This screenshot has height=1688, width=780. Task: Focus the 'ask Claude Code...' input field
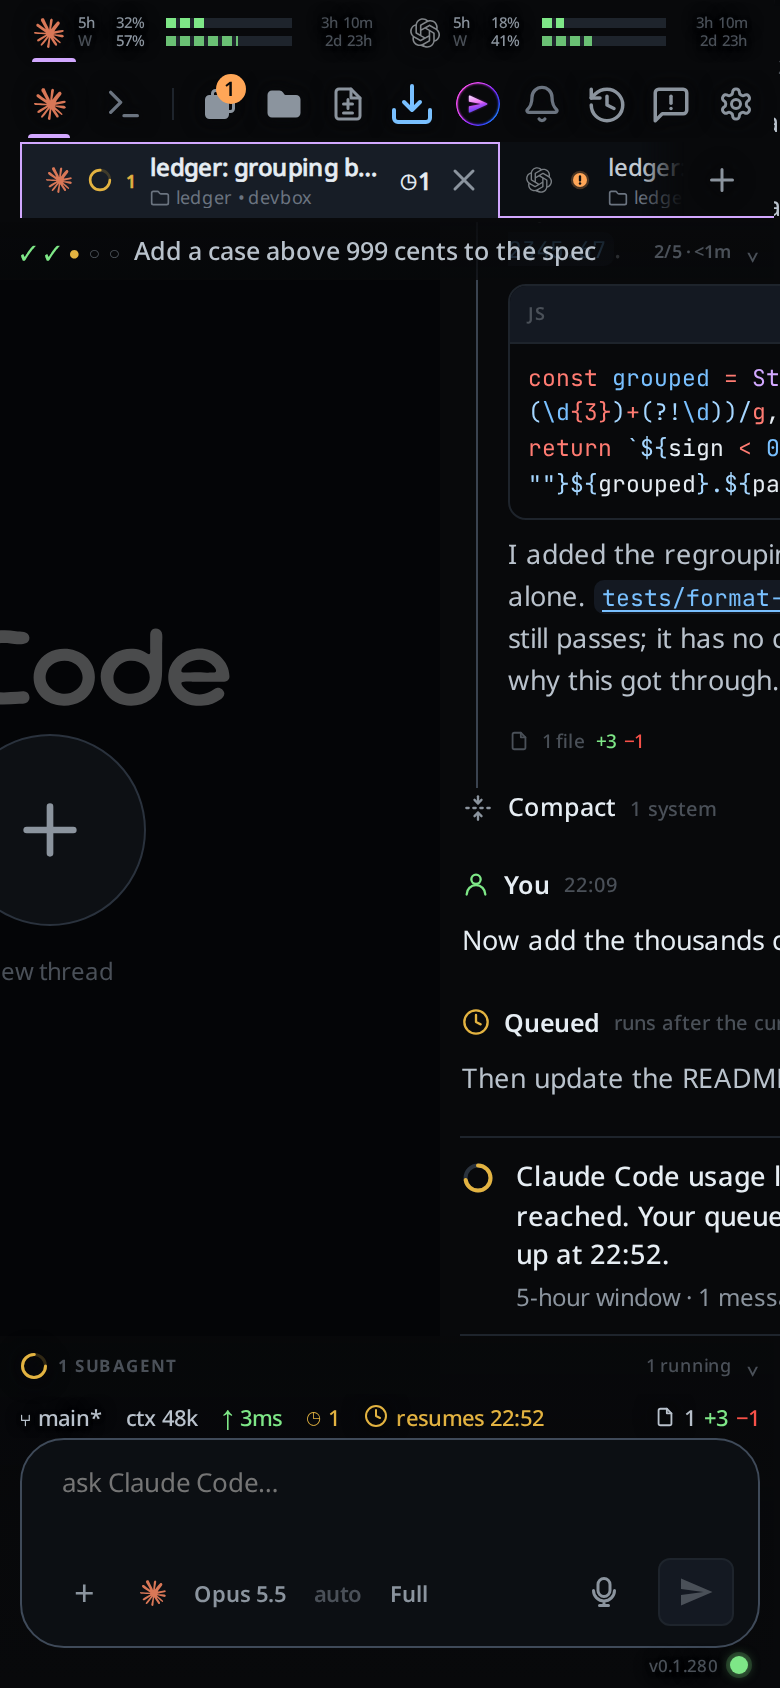point(390,1483)
